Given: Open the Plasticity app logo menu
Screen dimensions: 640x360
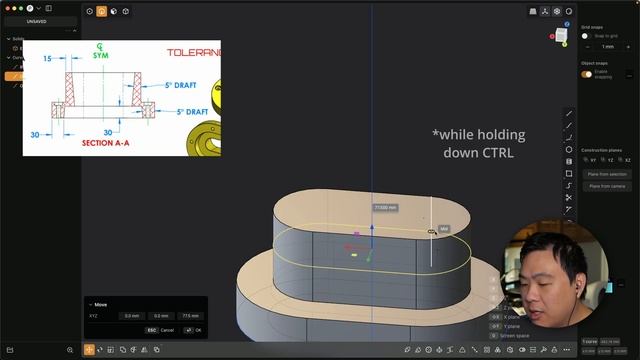Looking at the screenshot, I should point(30,8).
